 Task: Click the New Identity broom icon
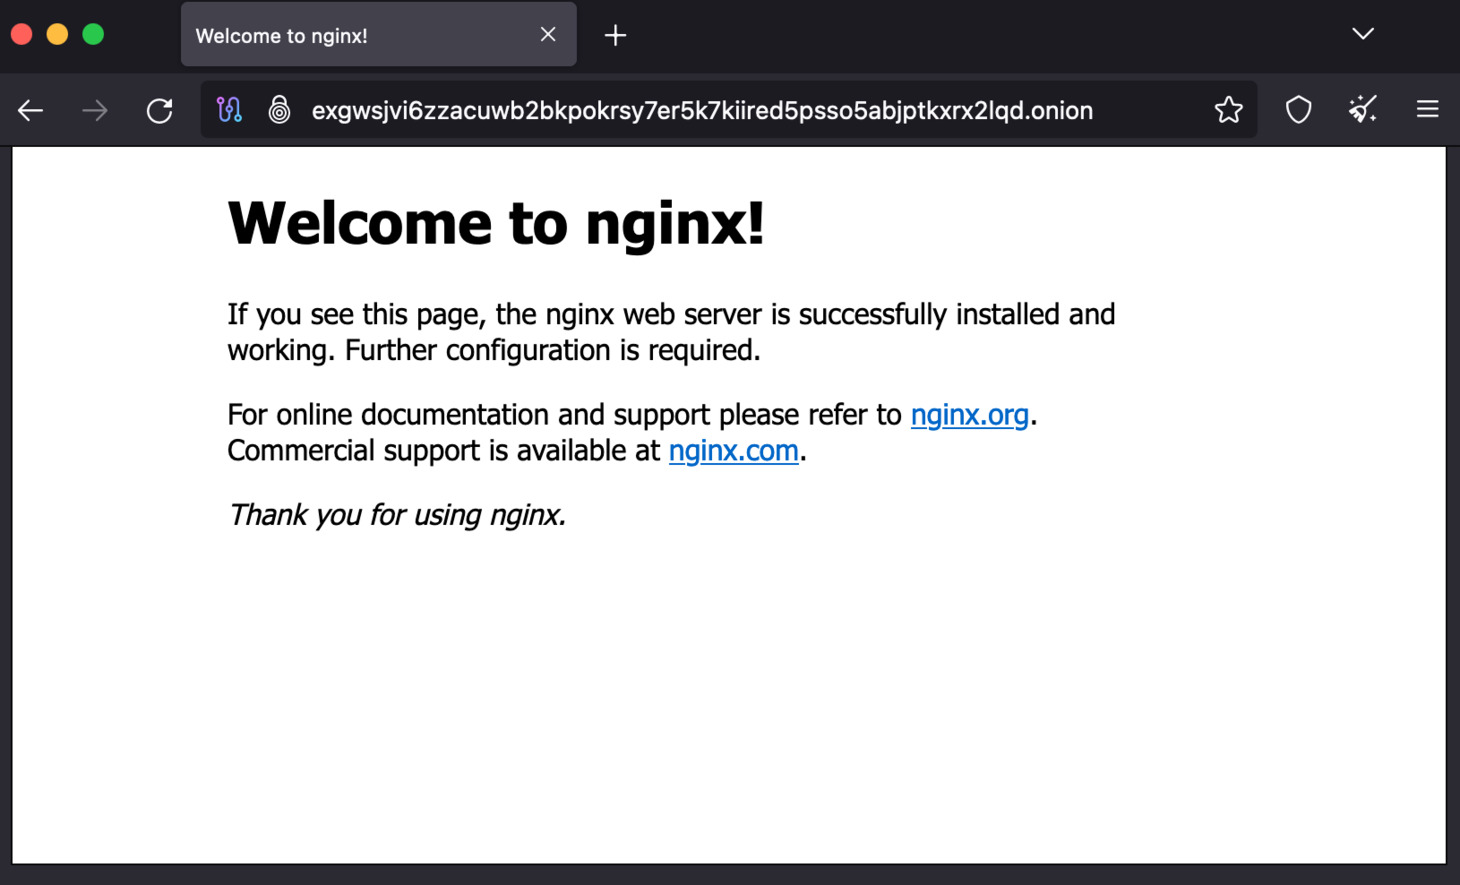click(x=1363, y=110)
